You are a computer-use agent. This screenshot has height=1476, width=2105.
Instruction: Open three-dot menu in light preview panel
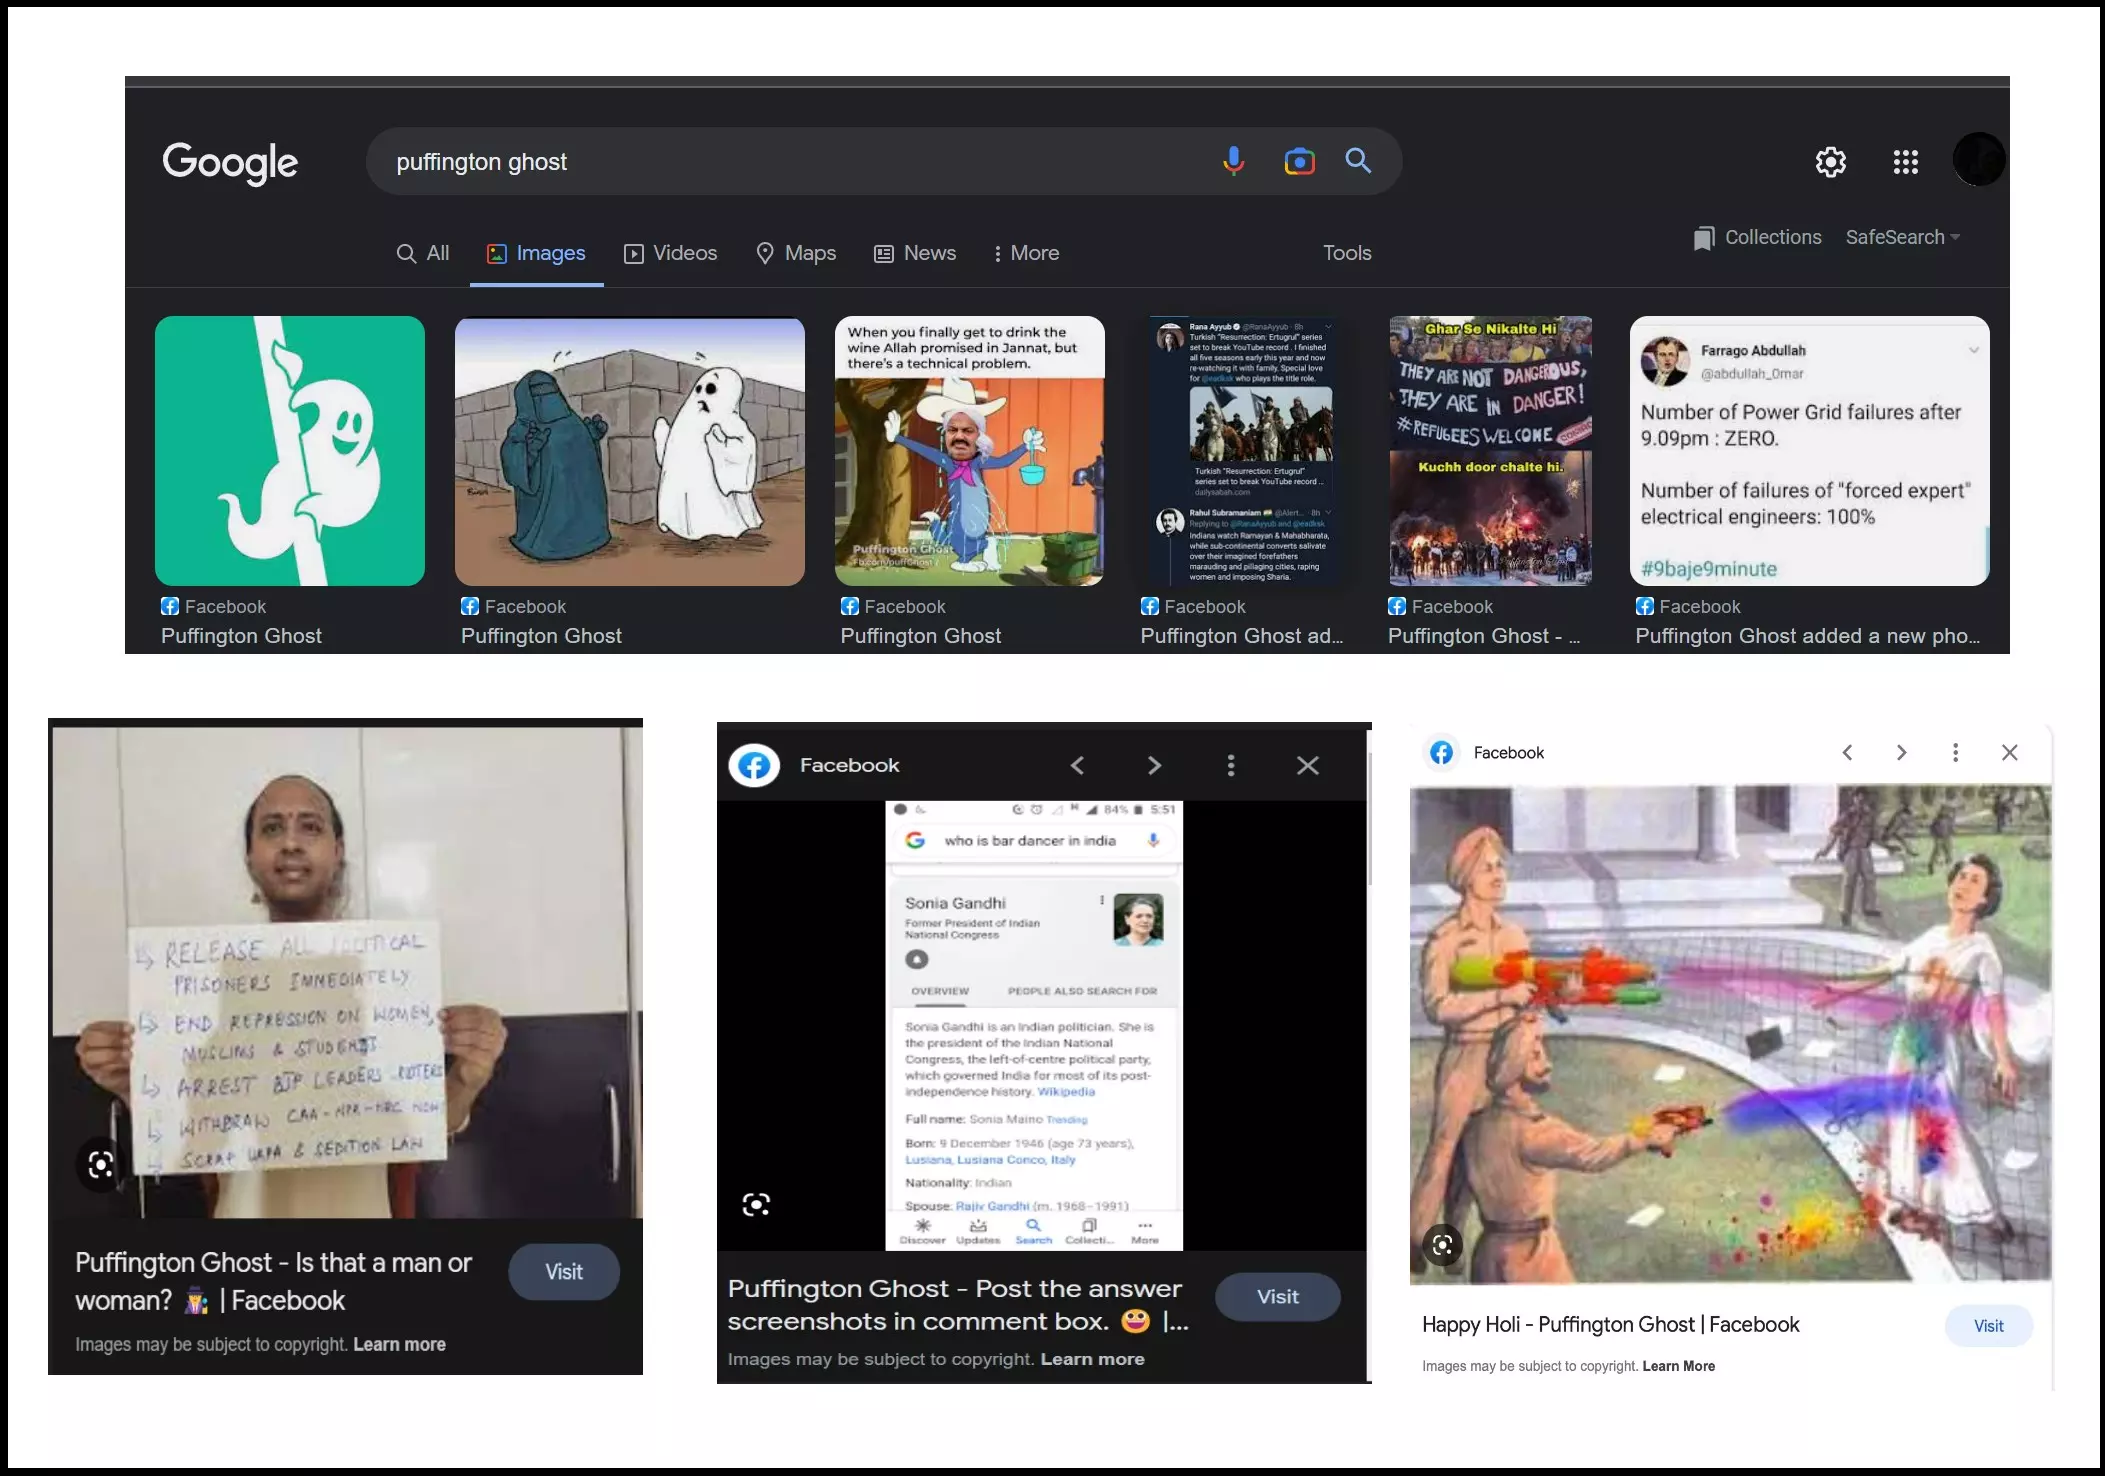click(x=1955, y=752)
